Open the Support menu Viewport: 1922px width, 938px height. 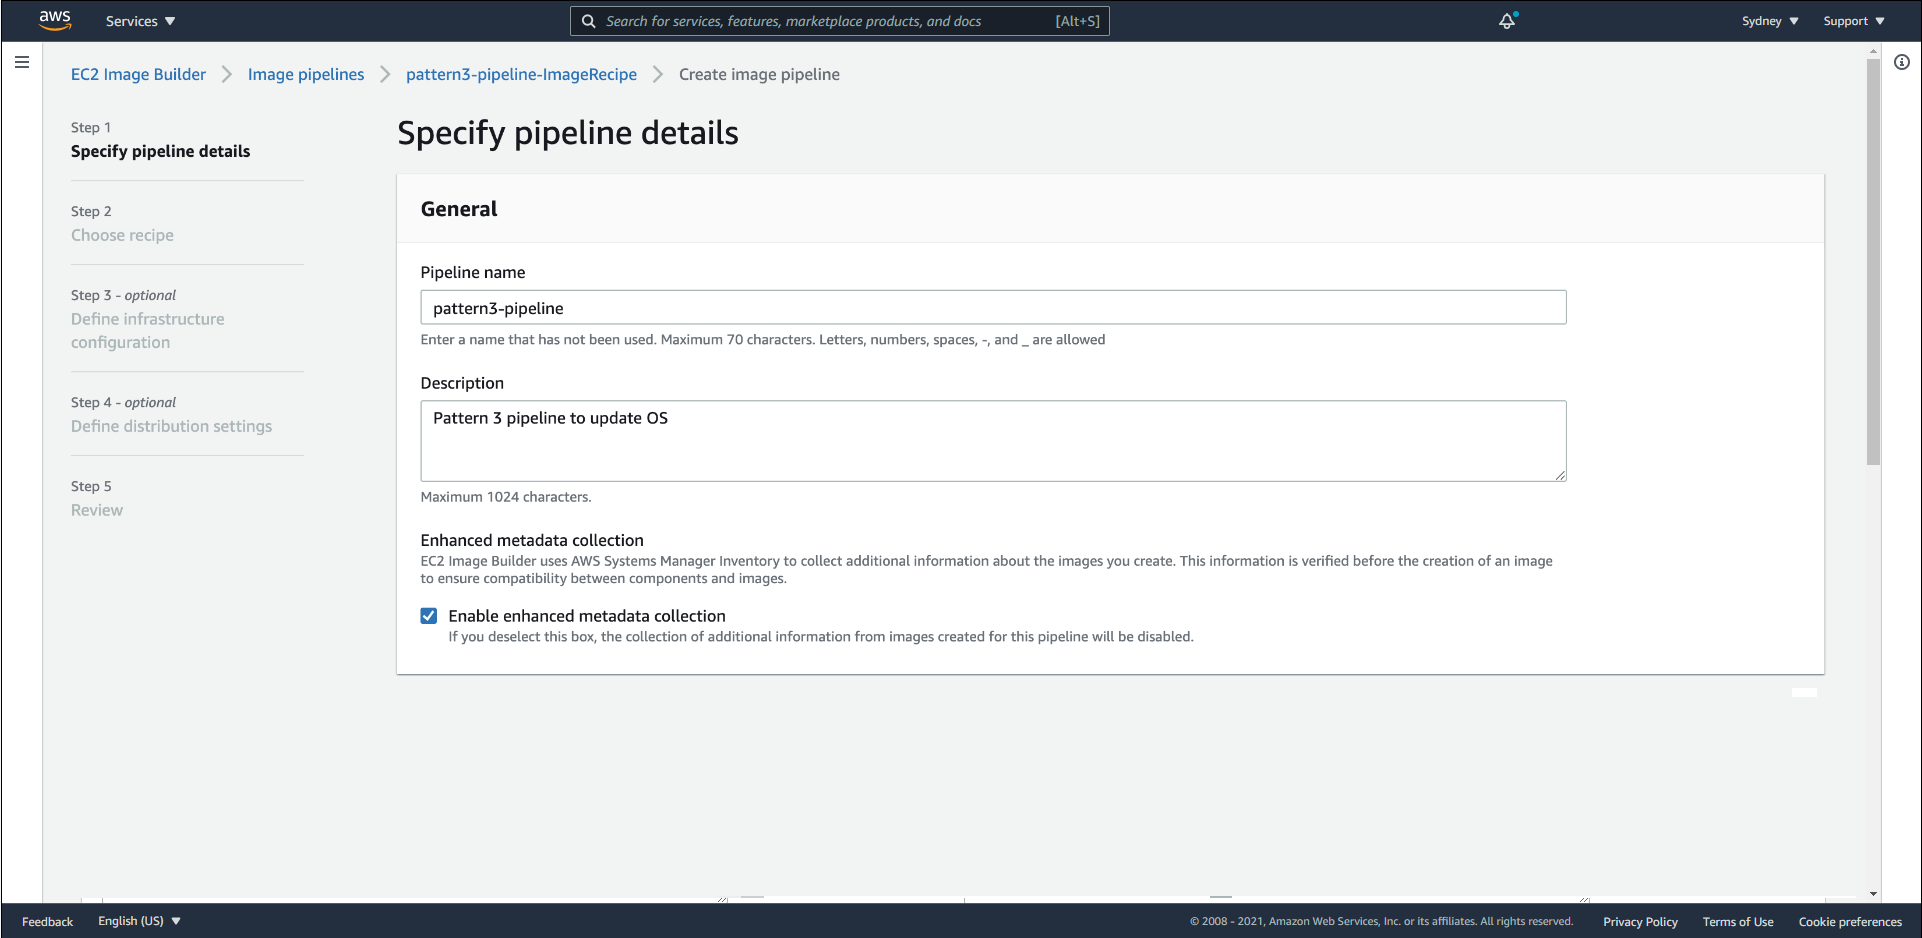(x=1852, y=20)
